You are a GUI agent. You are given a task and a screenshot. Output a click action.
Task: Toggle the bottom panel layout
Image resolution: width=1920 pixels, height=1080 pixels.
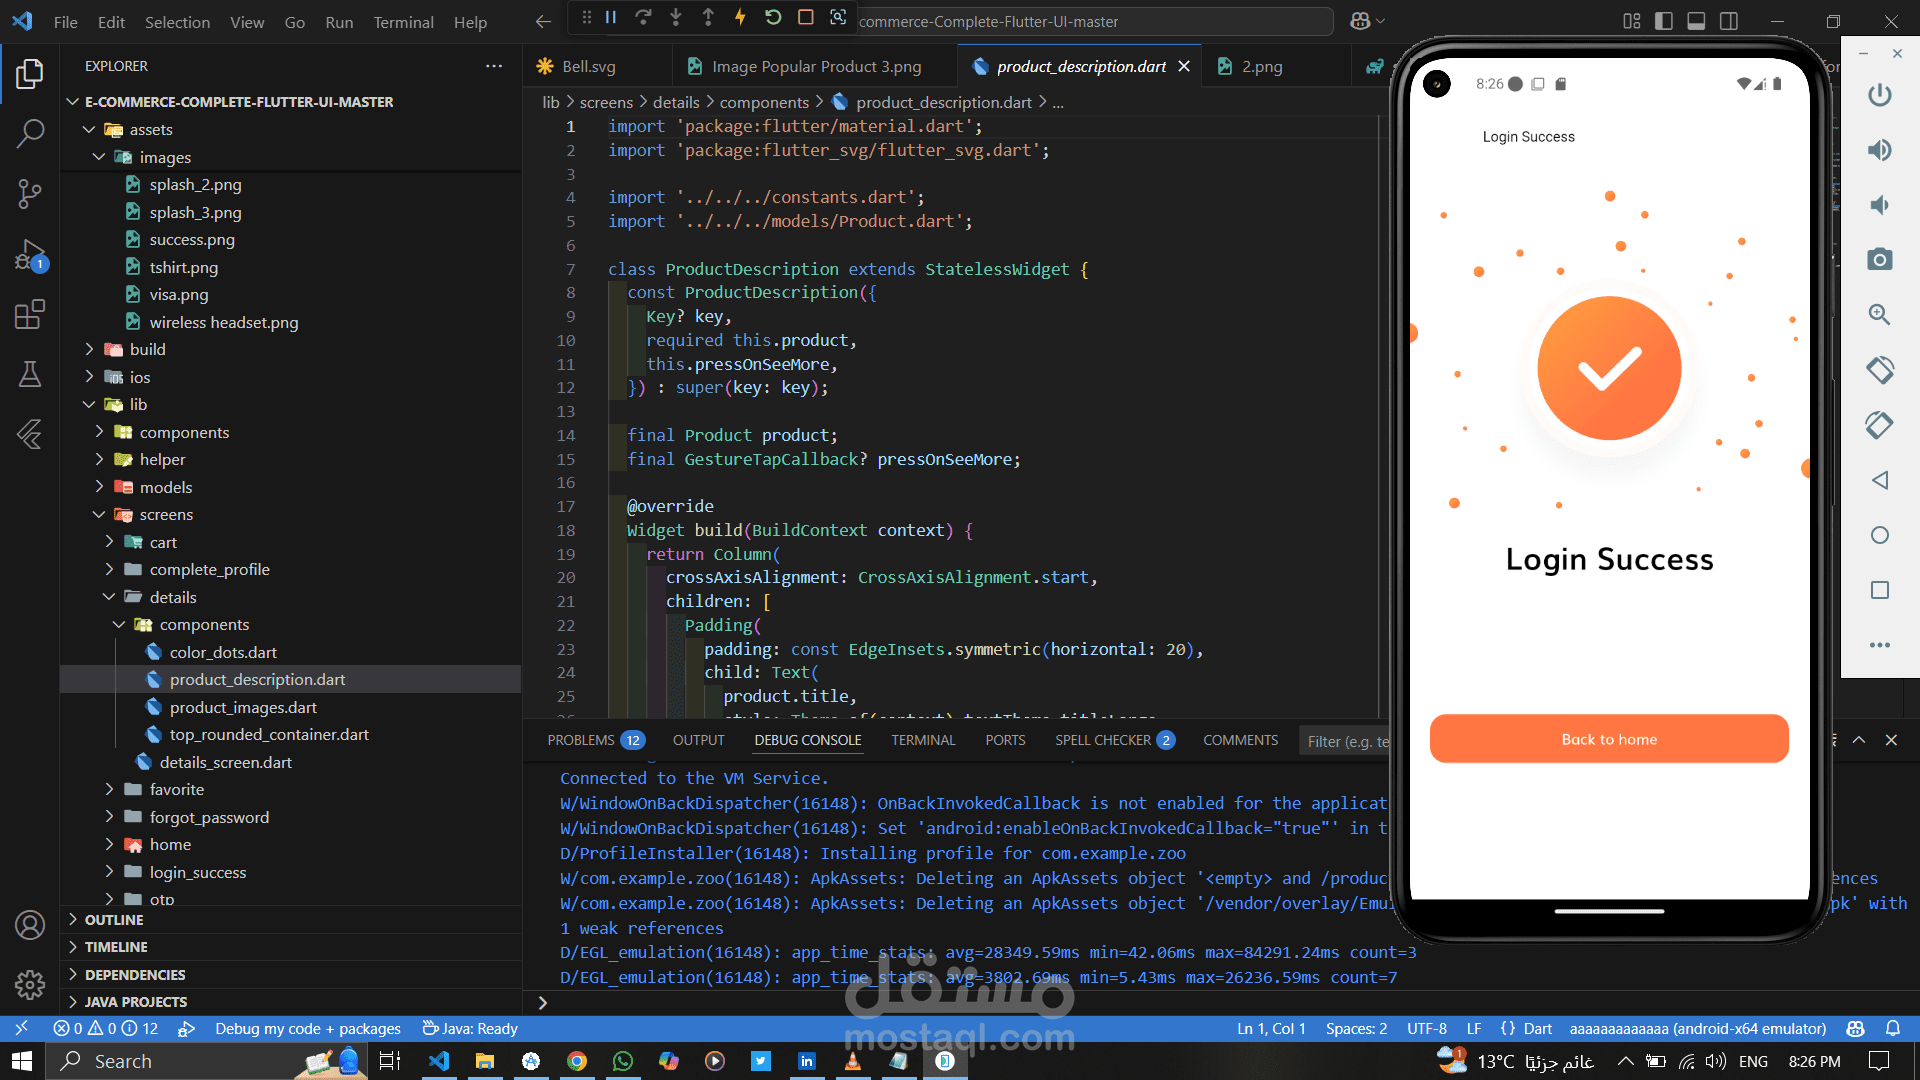1696,21
